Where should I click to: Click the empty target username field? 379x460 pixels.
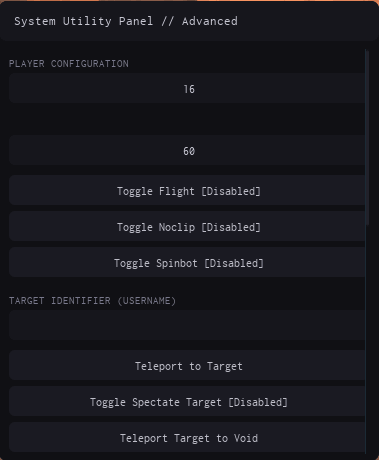click(187, 325)
